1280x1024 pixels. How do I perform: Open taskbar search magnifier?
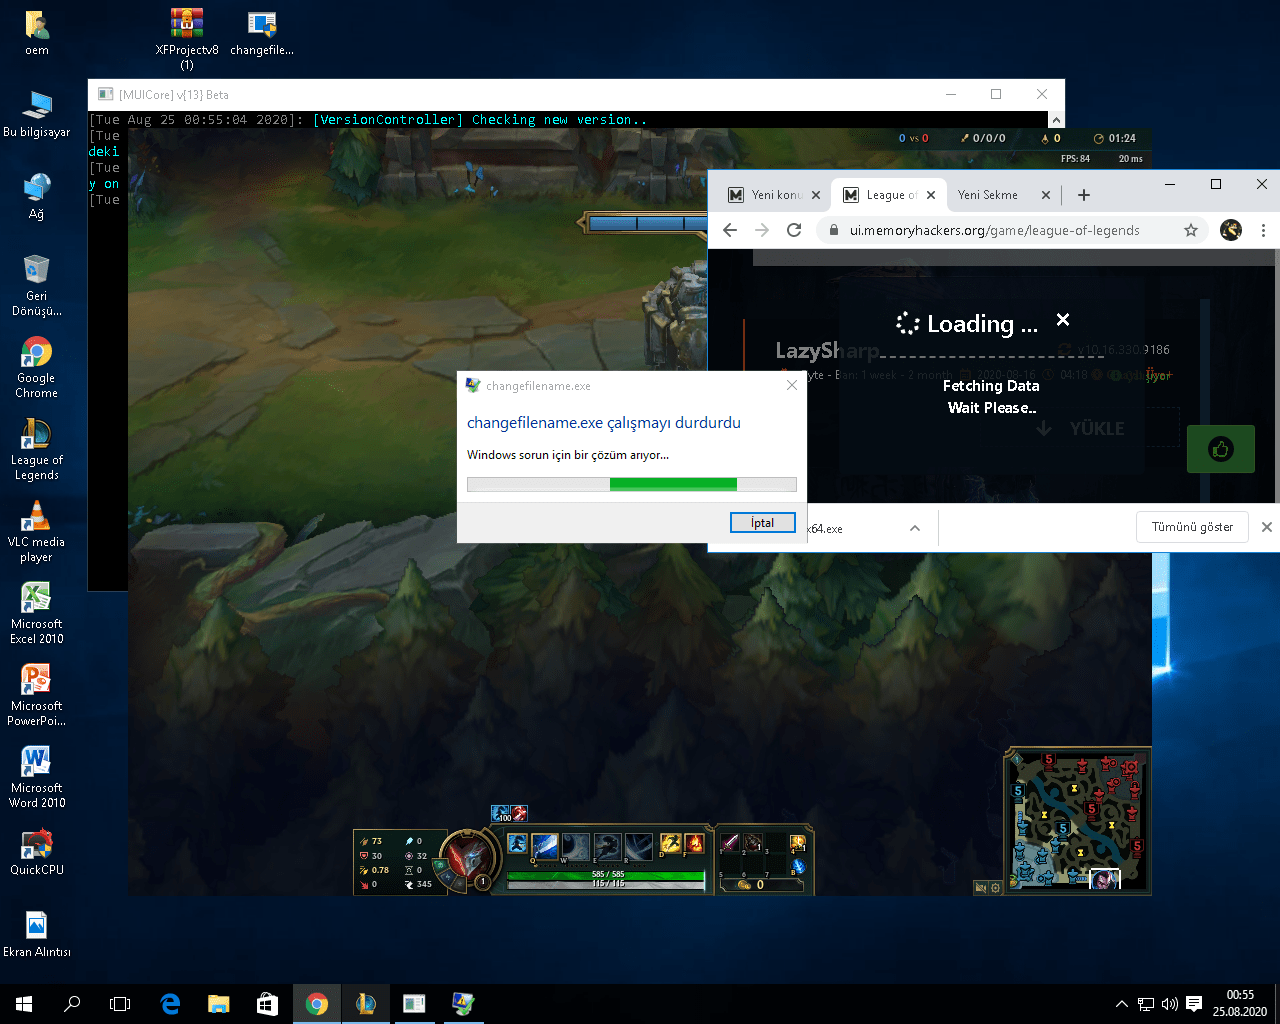click(x=72, y=1004)
